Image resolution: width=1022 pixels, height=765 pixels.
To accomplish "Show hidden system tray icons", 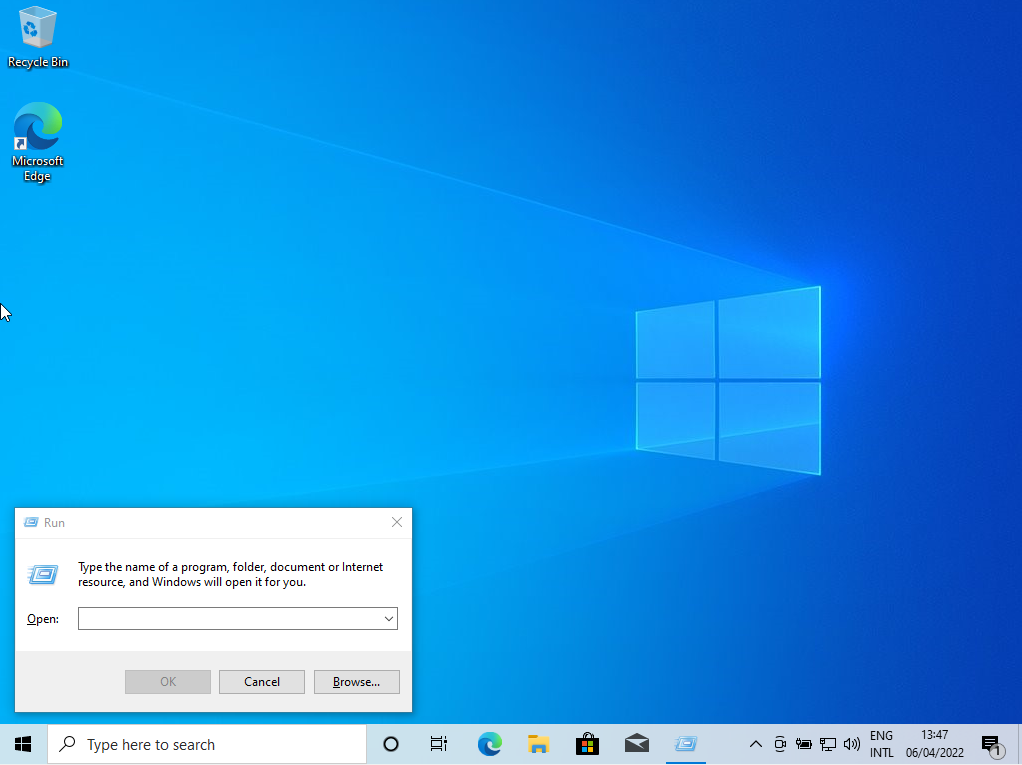I will pos(755,744).
